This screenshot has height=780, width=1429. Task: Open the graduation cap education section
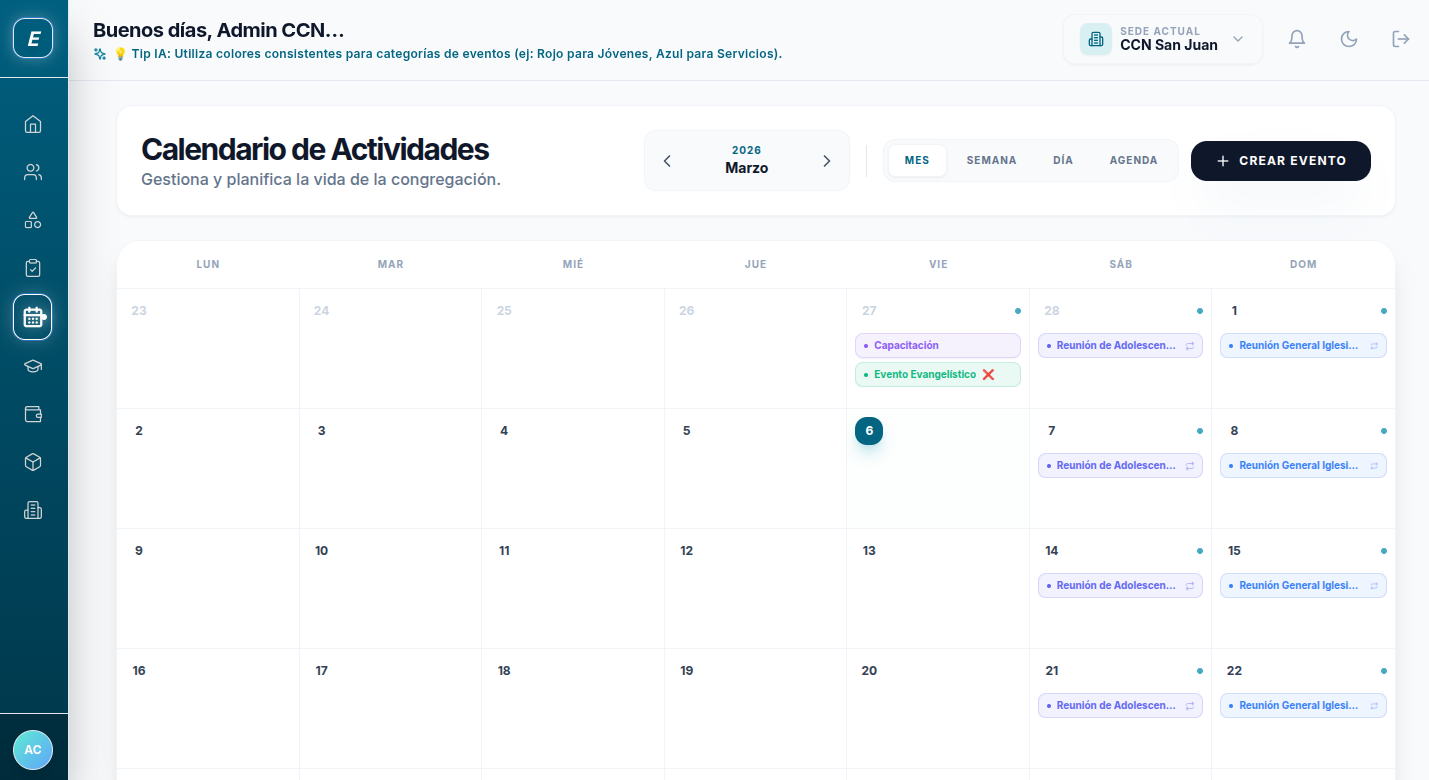coord(33,366)
